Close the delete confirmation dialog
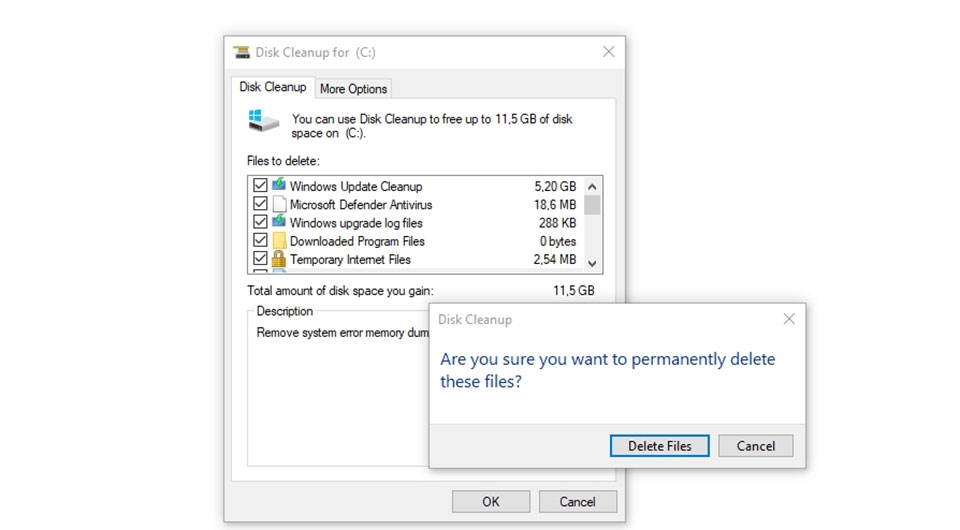The image size is (960, 530). (789, 319)
